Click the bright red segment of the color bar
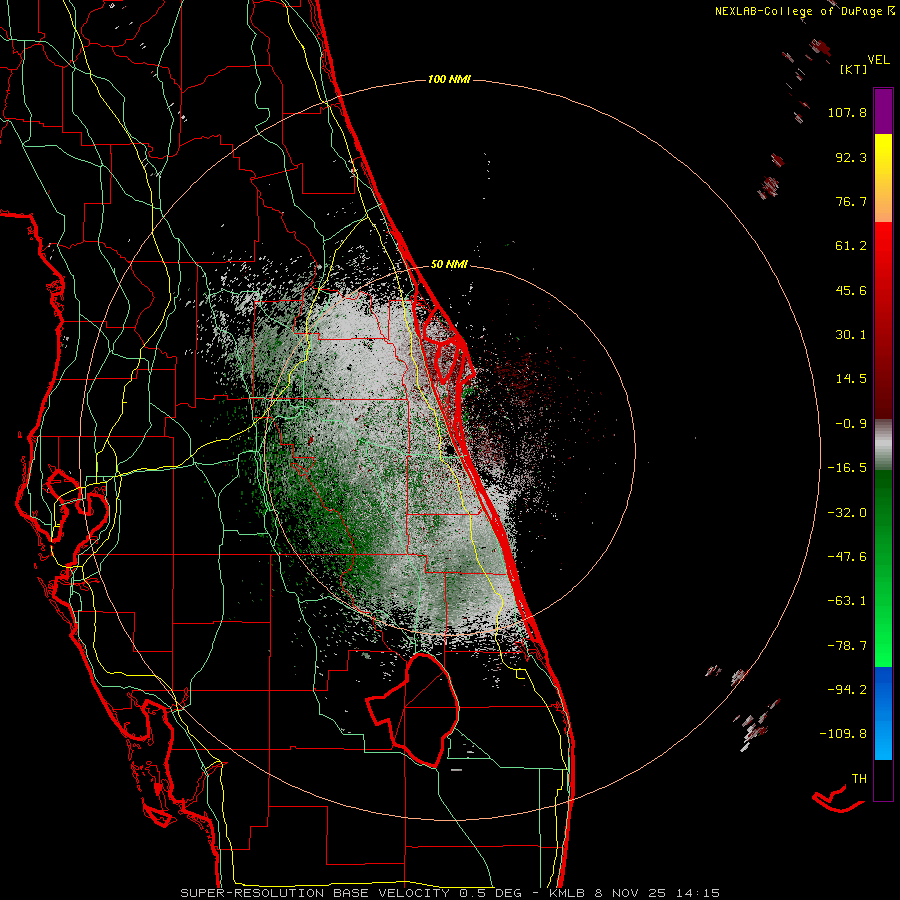Viewport: 900px width, 900px height. point(883,254)
